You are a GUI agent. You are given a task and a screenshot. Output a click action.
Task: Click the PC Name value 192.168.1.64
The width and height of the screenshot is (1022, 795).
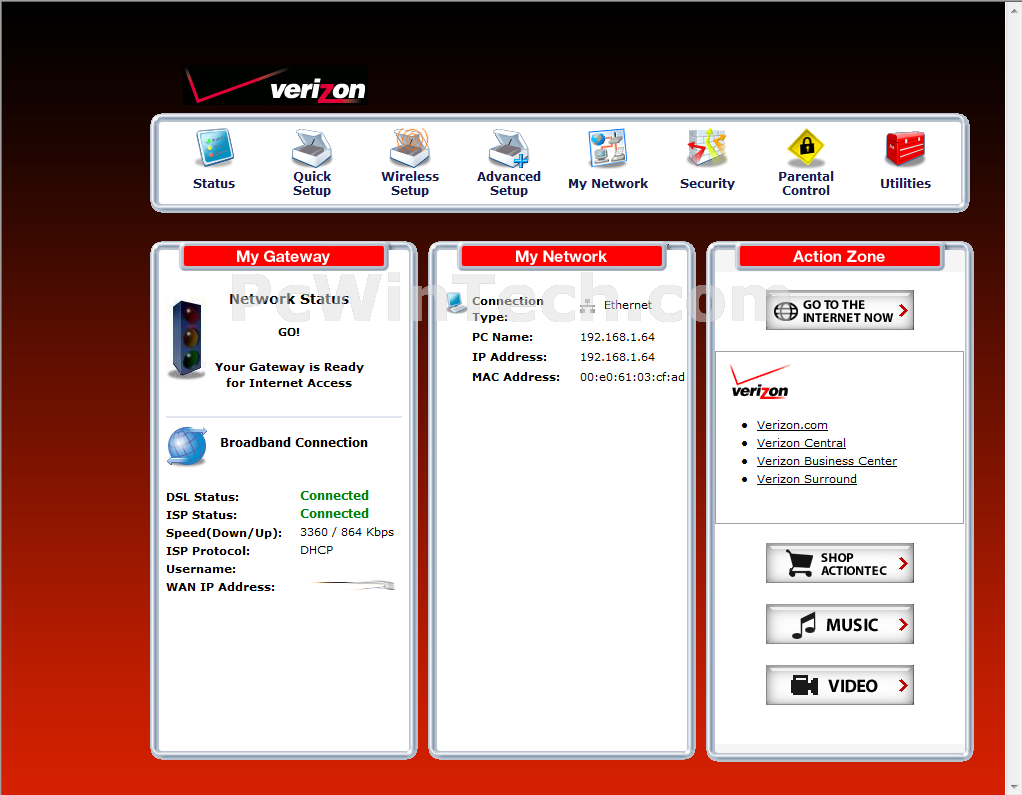click(617, 337)
